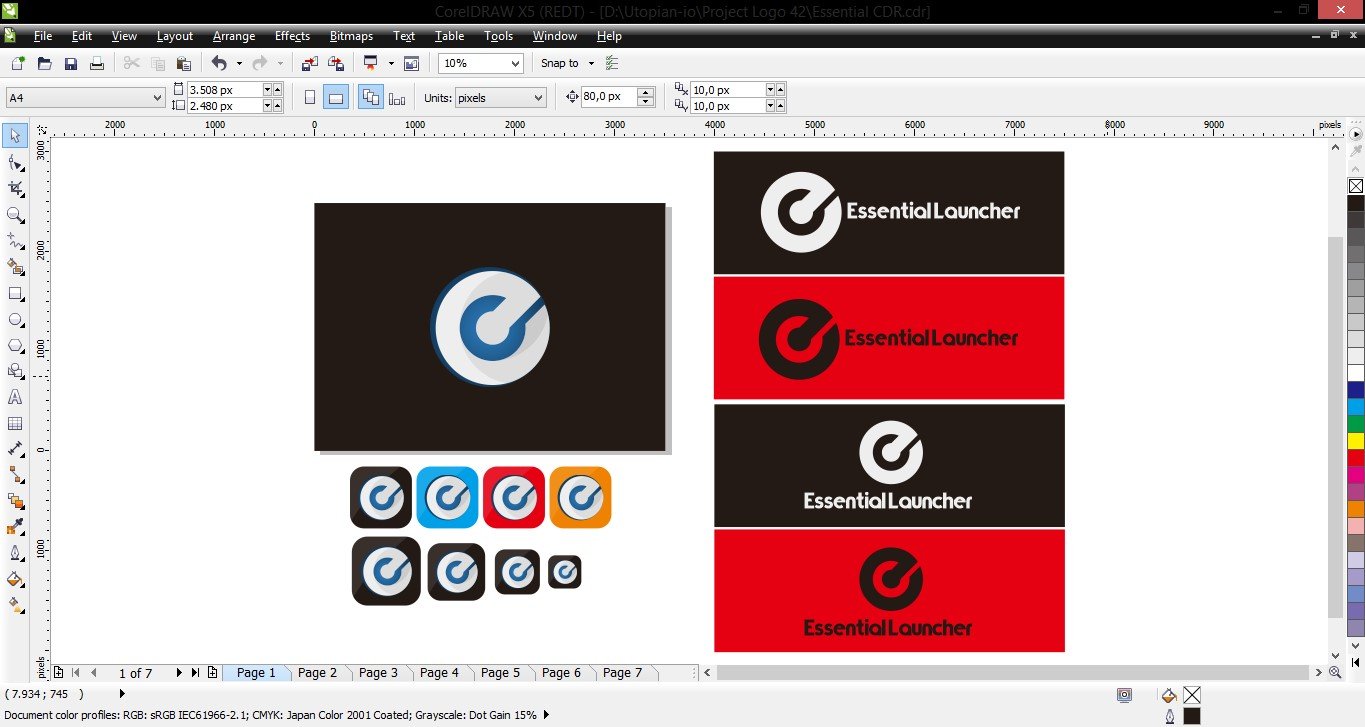Create a new document
1365x727 pixels.
(x=17, y=63)
